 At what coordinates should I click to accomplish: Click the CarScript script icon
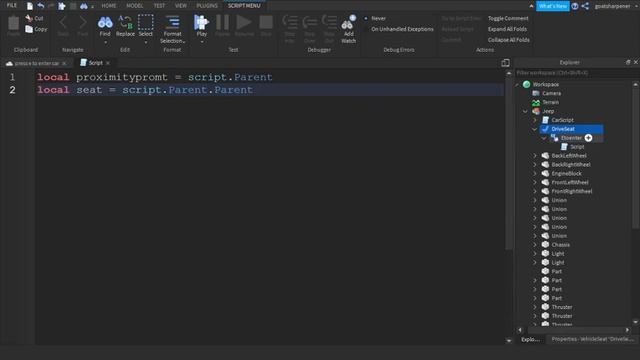point(545,120)
